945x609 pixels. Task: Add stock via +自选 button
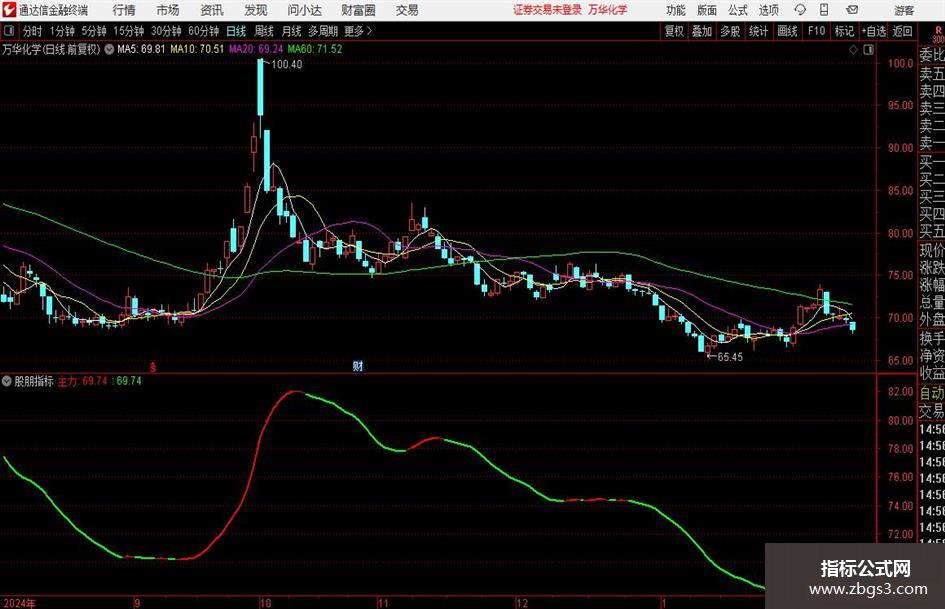point(873,31)
